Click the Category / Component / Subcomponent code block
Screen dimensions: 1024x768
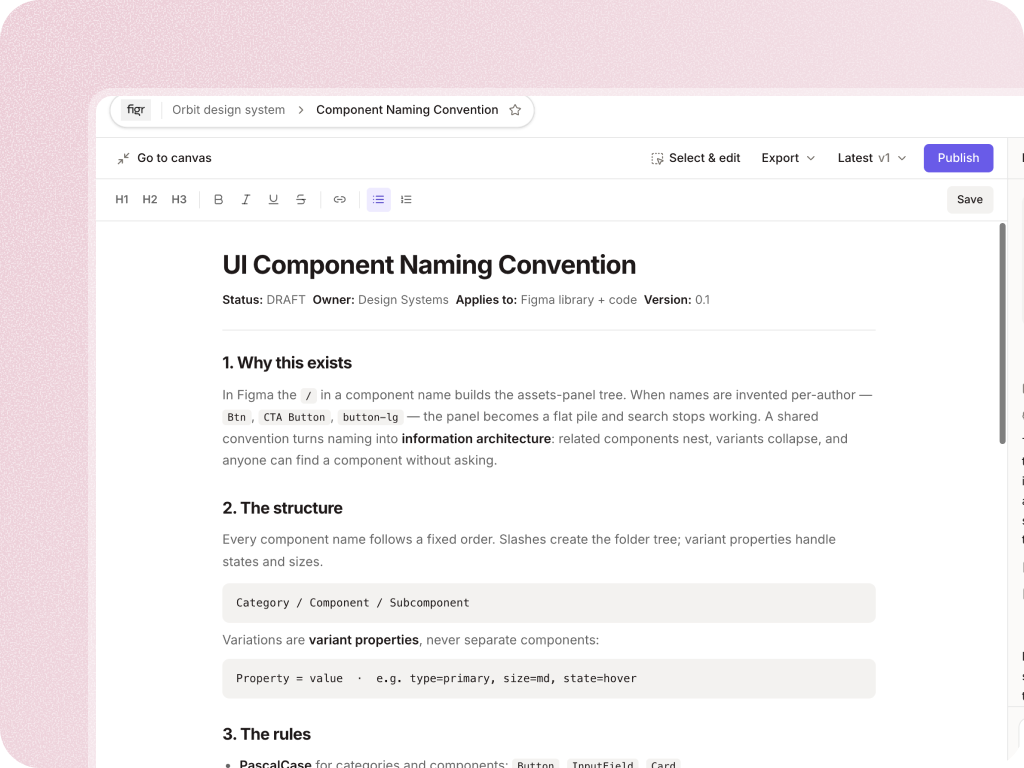[549, 603]
